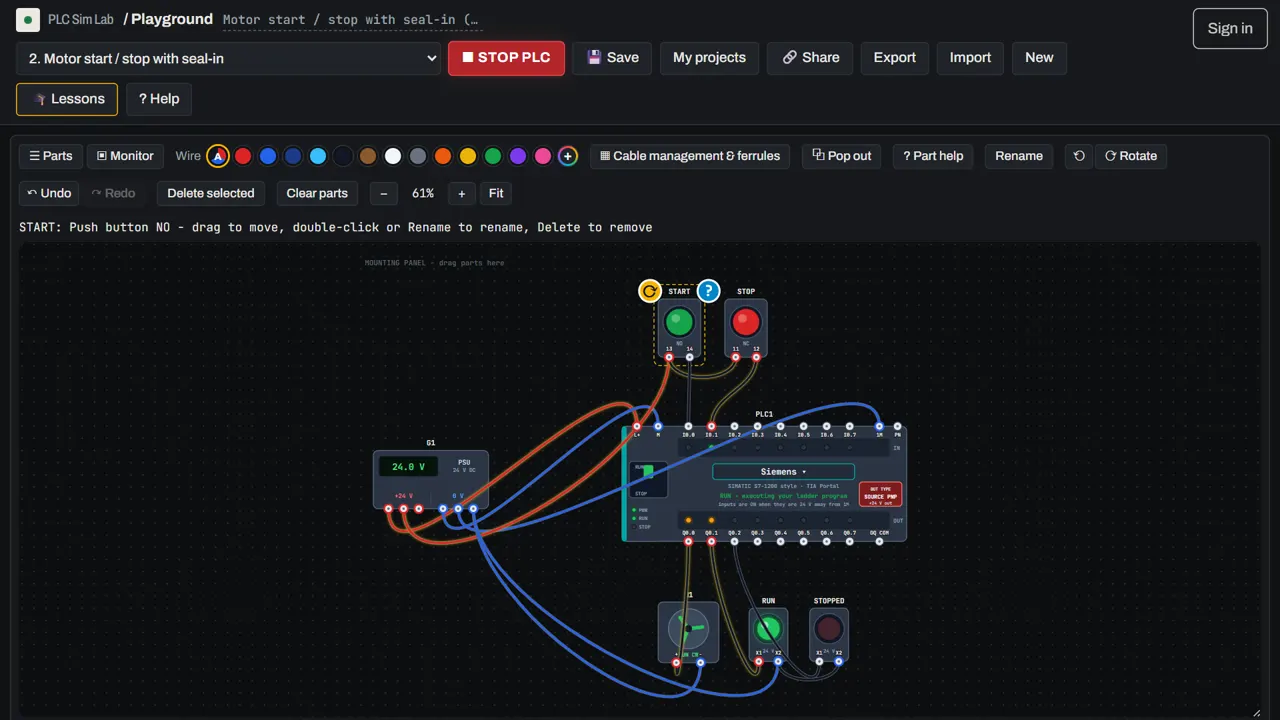1280x720 pixels.
Task: Click the PLC Q0.0 output terminal
Action: [688, 541]
